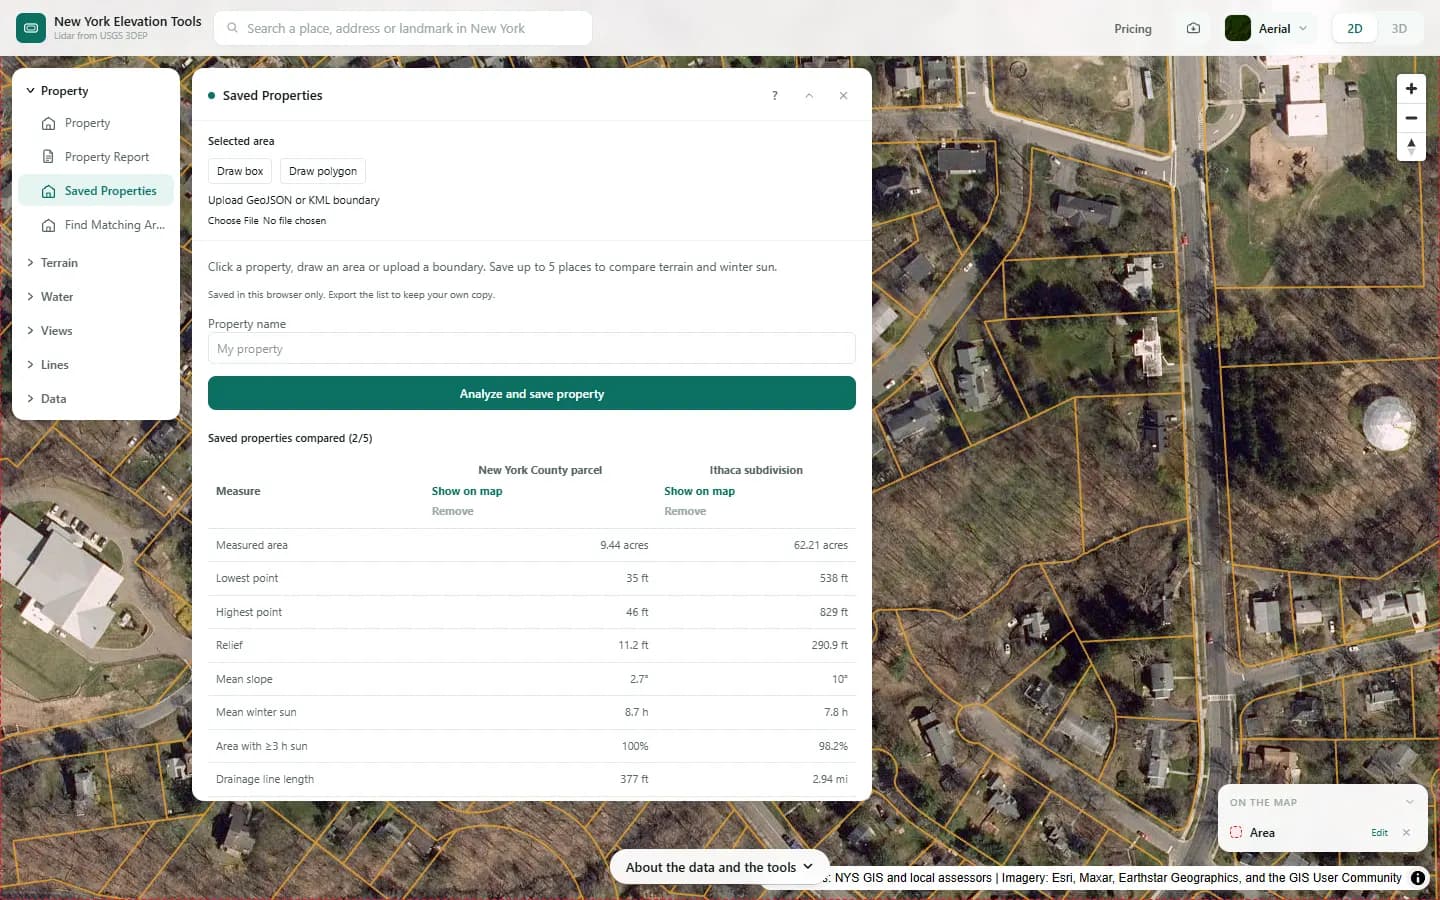Click the zoom in plus button on map
The height and width of the screenshot is (900, 1440).
click(1411, 89)
